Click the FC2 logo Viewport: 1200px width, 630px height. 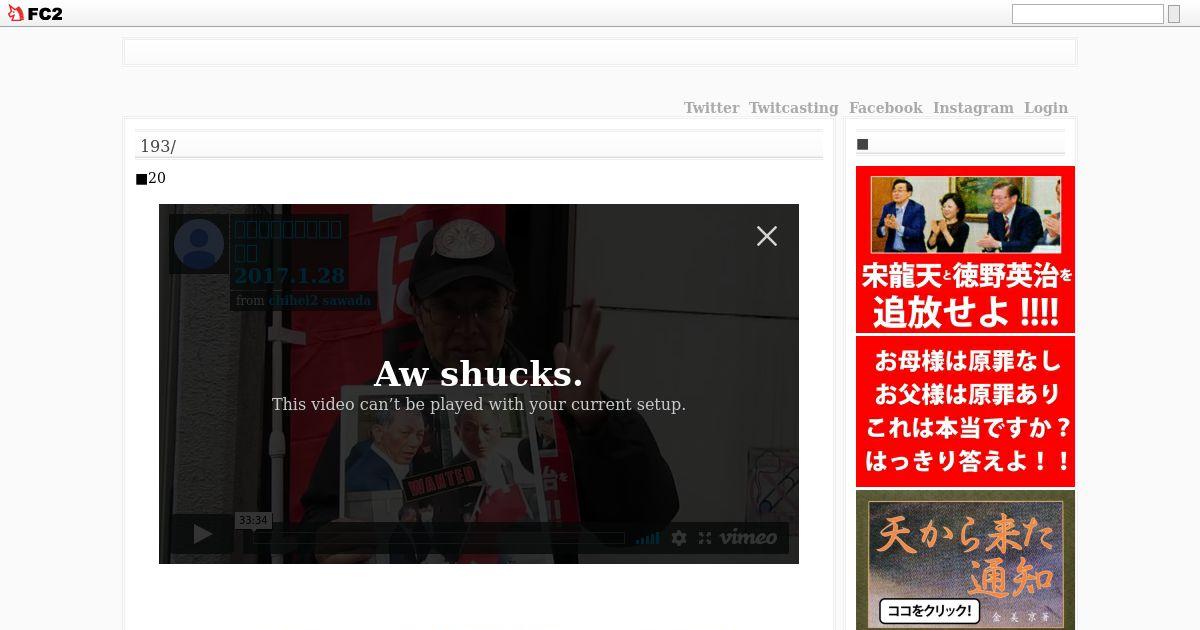(35, 13)
